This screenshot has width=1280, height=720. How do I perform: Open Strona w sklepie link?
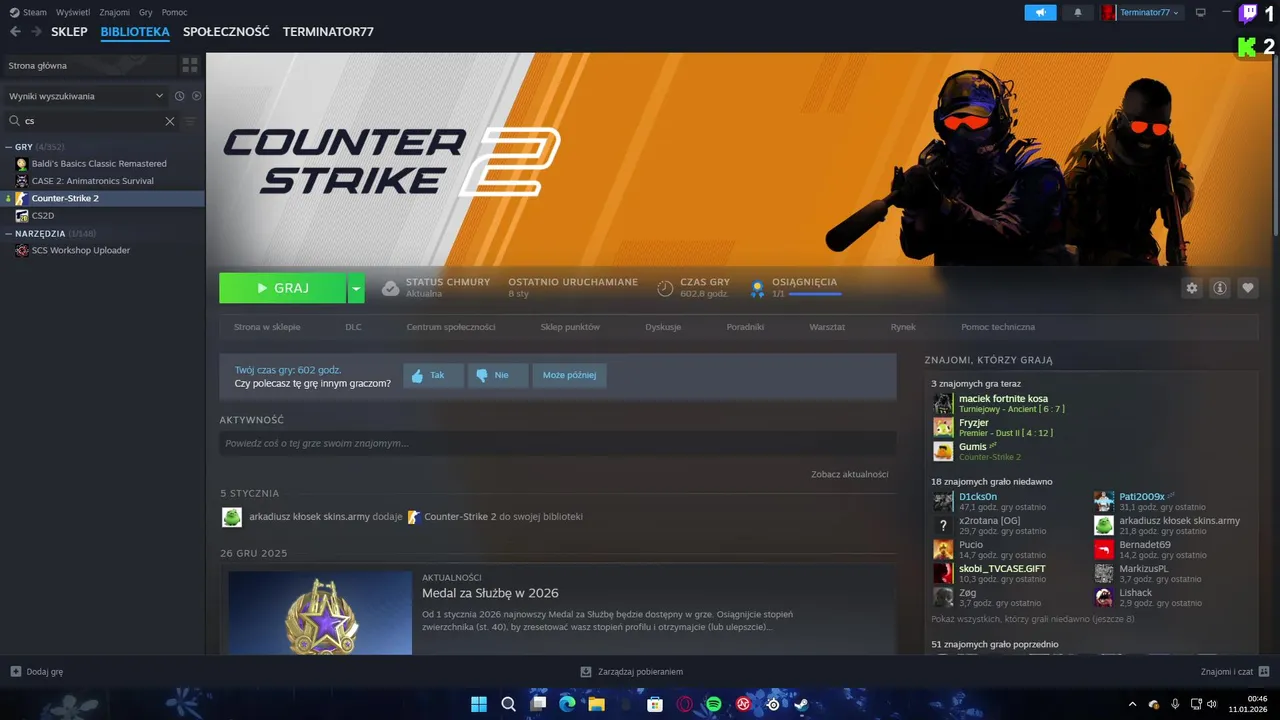[x=267, y=327]
